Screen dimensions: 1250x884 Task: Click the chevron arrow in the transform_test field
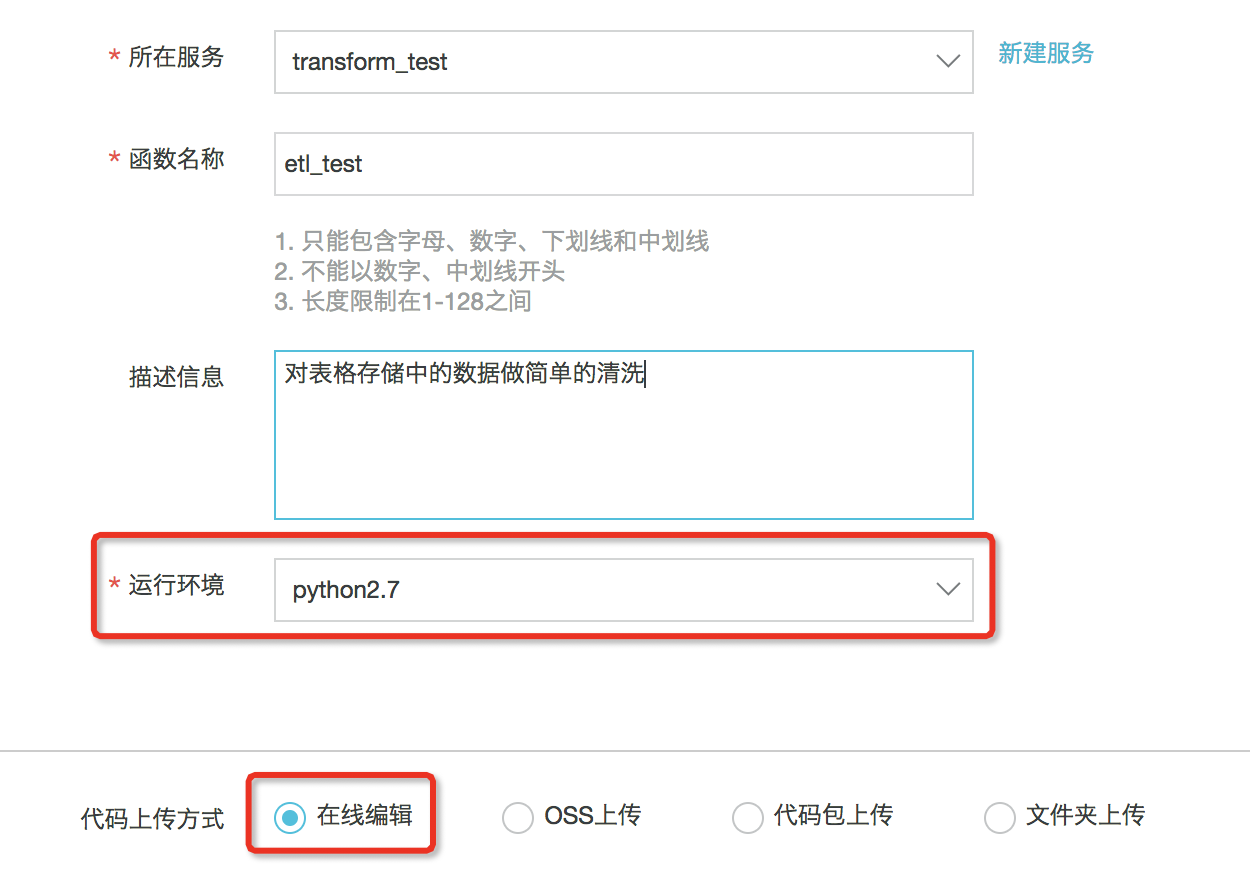[x=947, y=62]
